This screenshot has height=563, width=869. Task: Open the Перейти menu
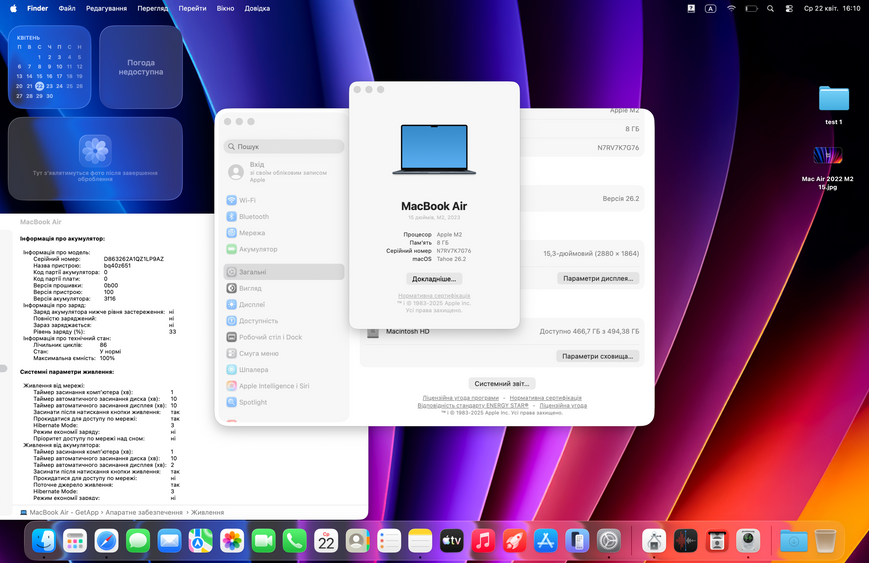click(192, 8)
